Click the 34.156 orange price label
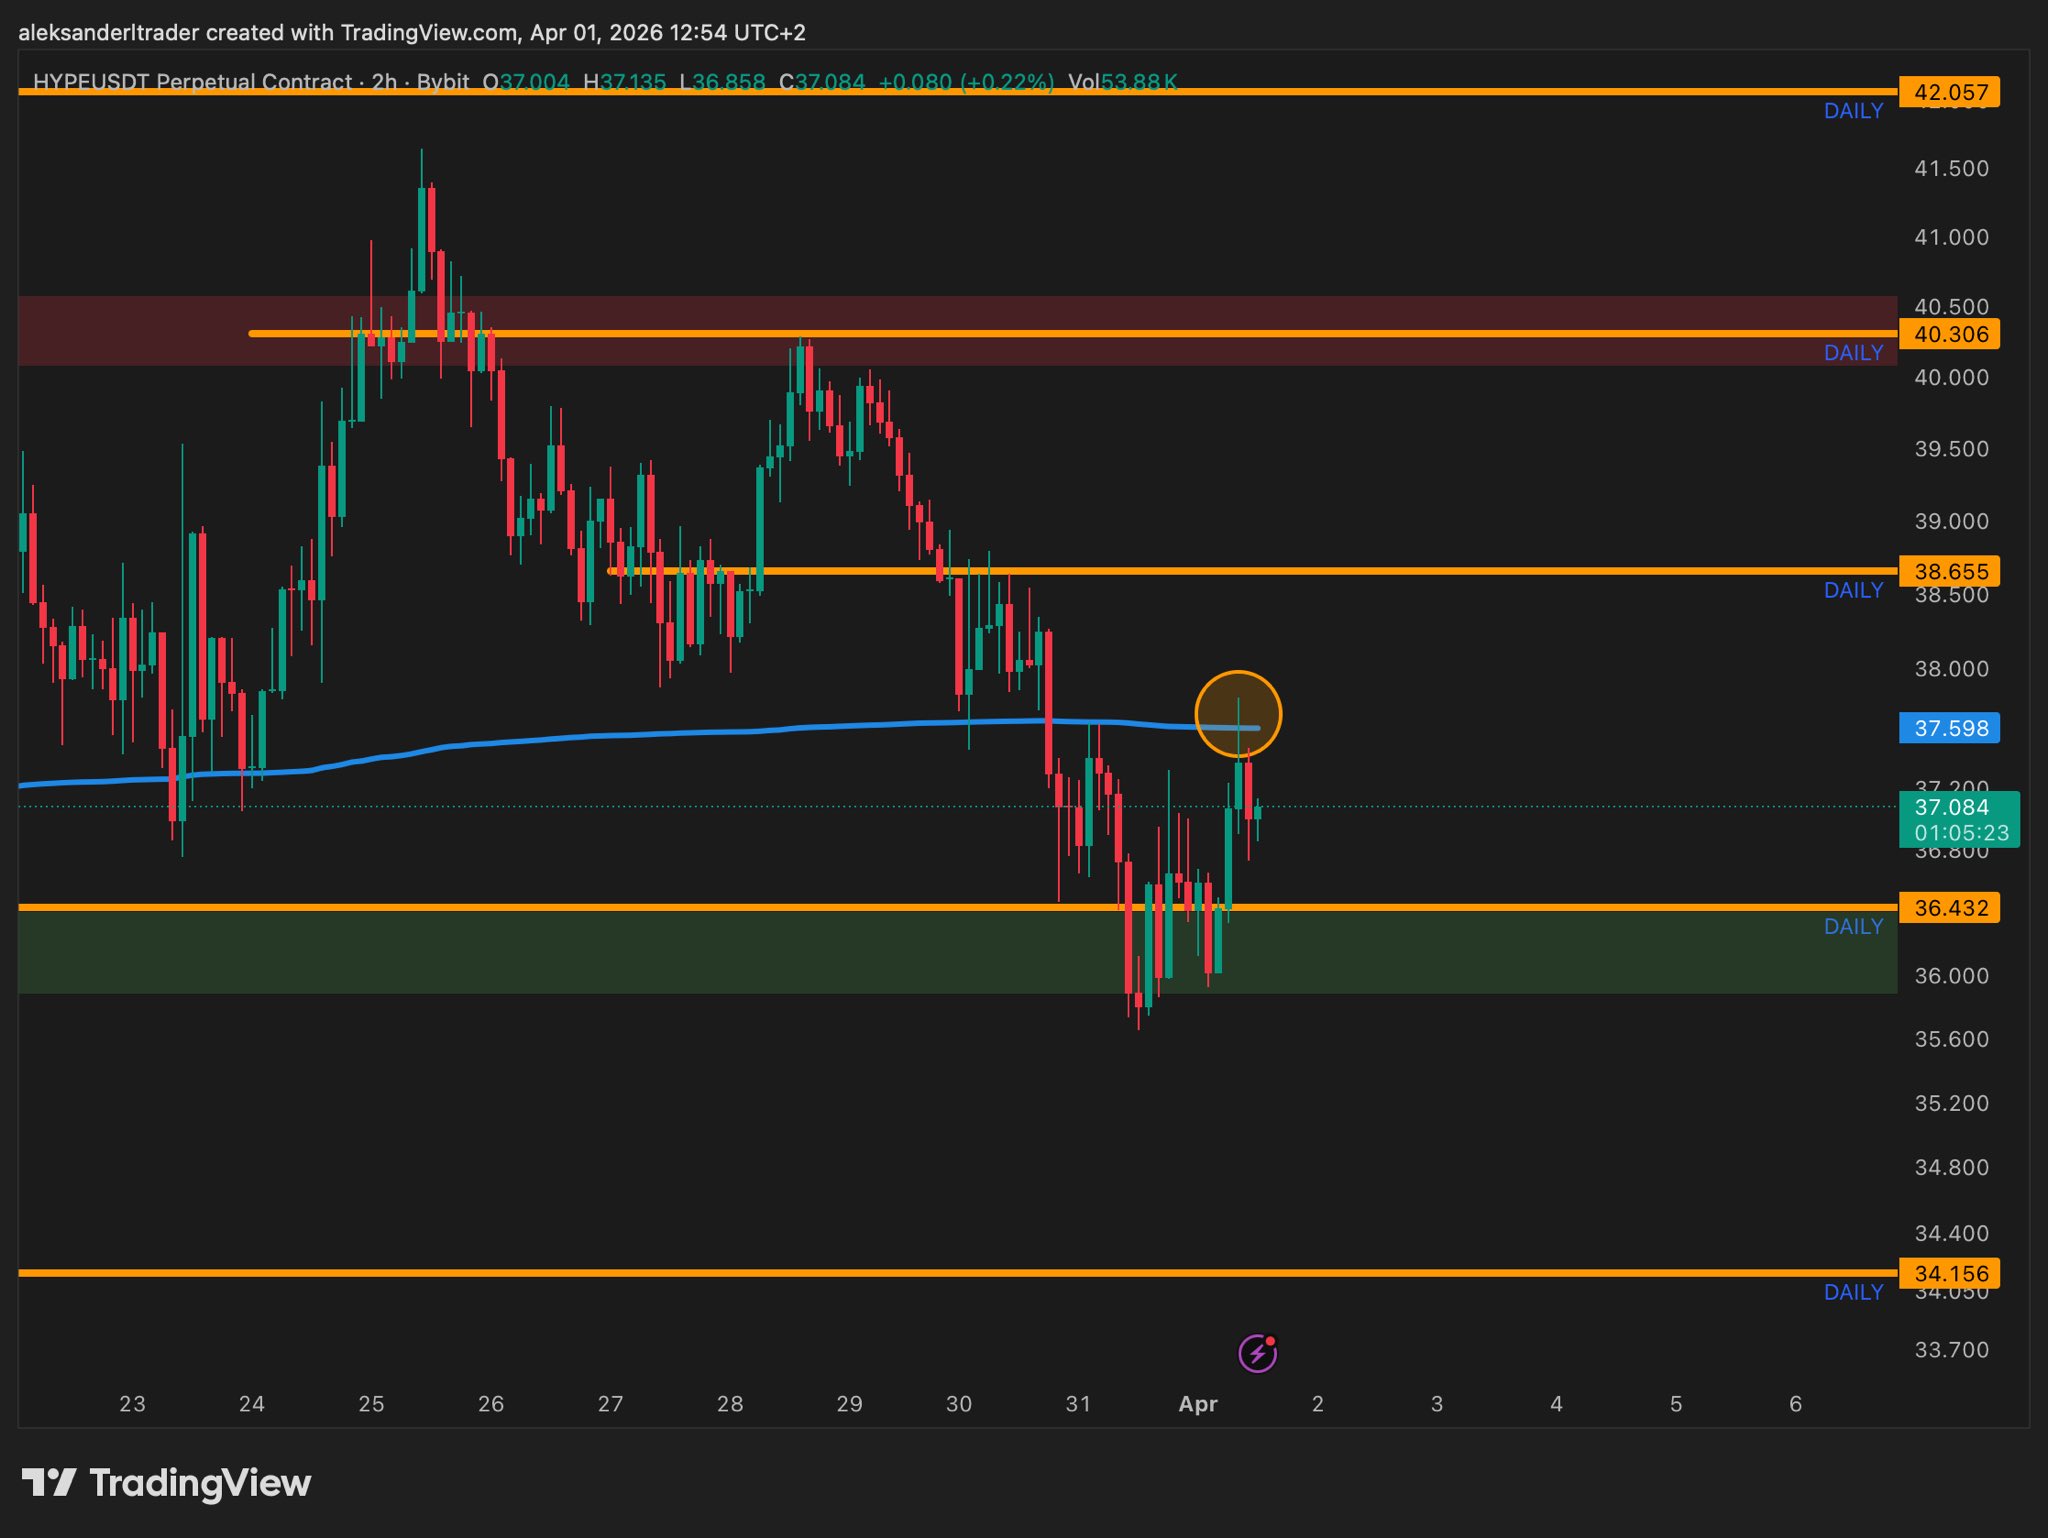Image resolution: width=2048 pixels, height=1538 pixels. 1949,1273
